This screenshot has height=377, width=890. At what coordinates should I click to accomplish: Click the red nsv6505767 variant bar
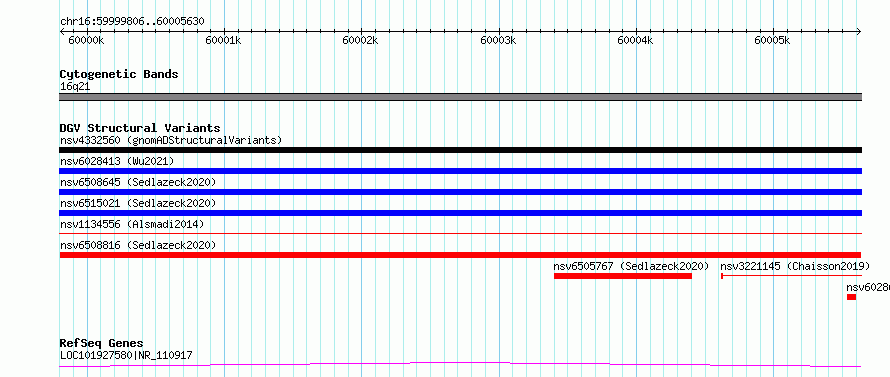click(x=623, y=276)
